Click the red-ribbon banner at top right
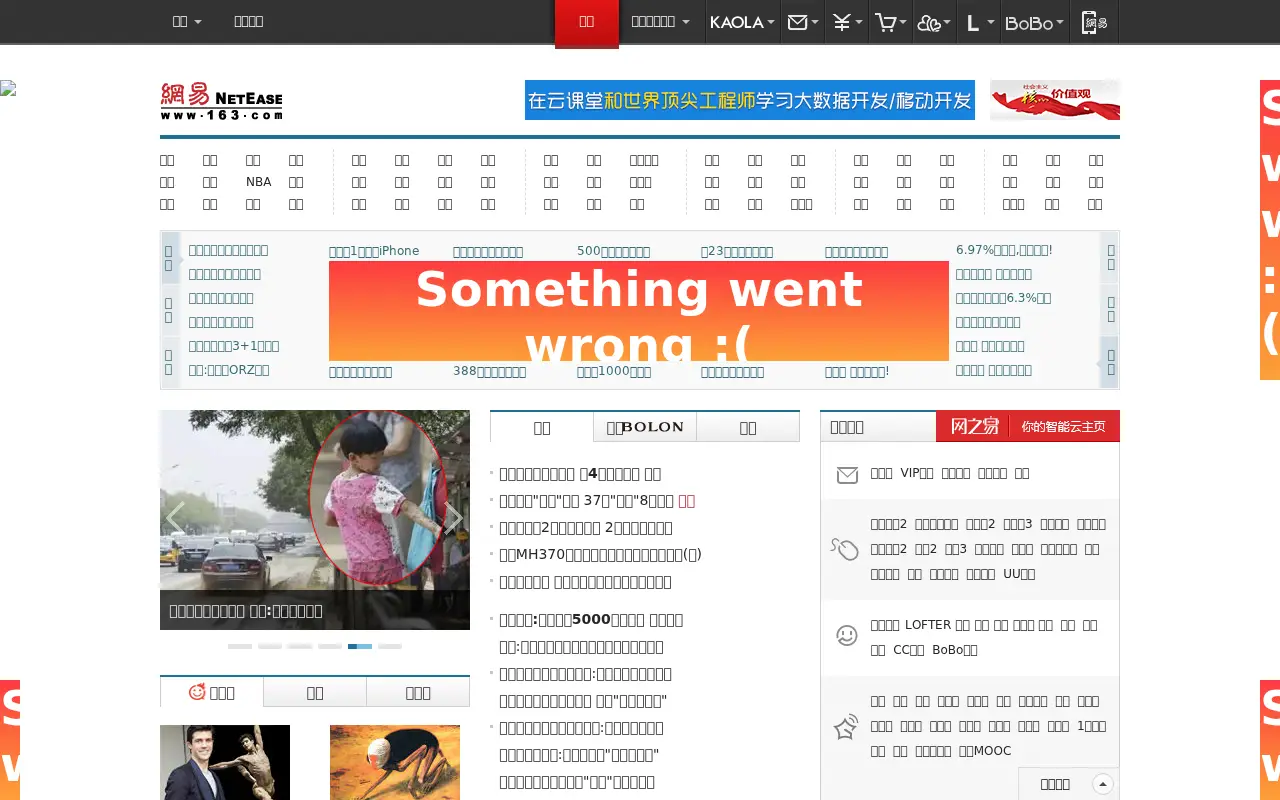 click(1055, 100)
